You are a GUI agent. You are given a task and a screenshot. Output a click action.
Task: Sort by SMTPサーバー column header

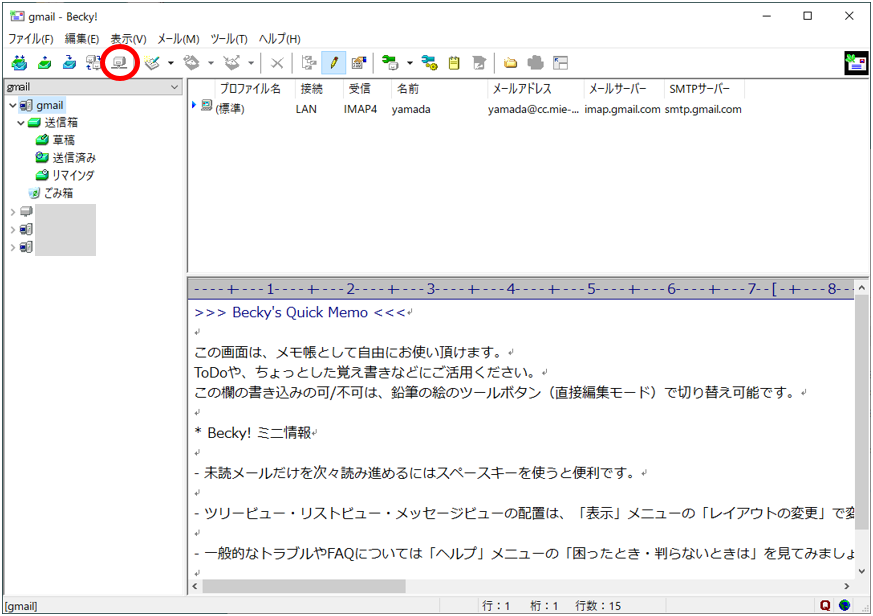704,89
